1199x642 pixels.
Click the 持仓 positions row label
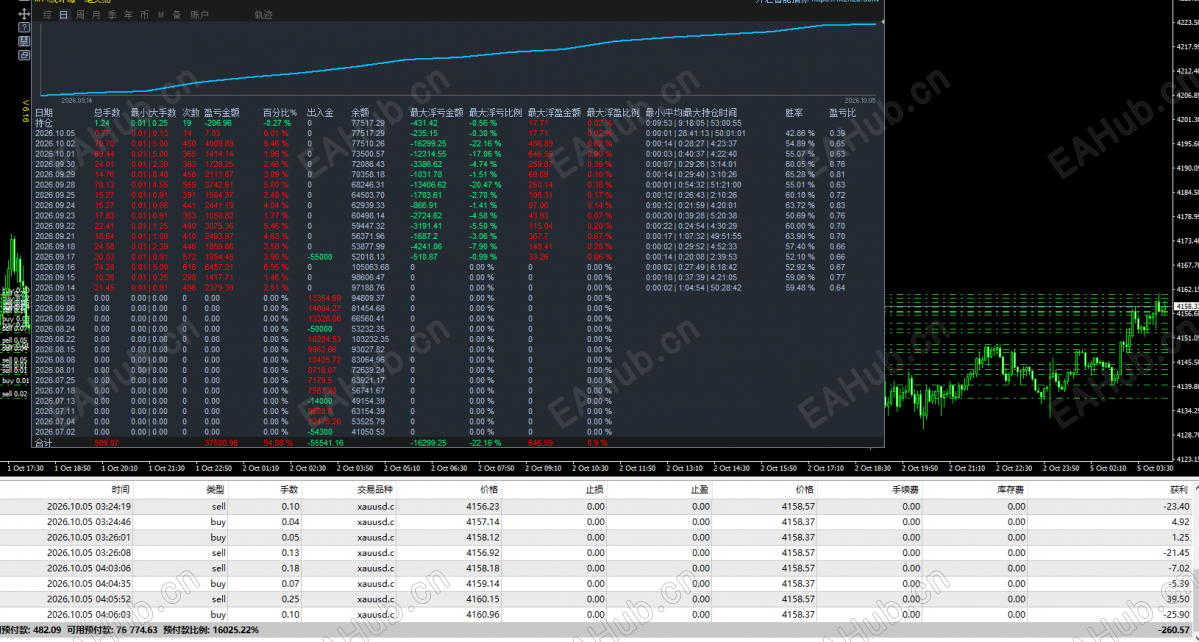44,122
